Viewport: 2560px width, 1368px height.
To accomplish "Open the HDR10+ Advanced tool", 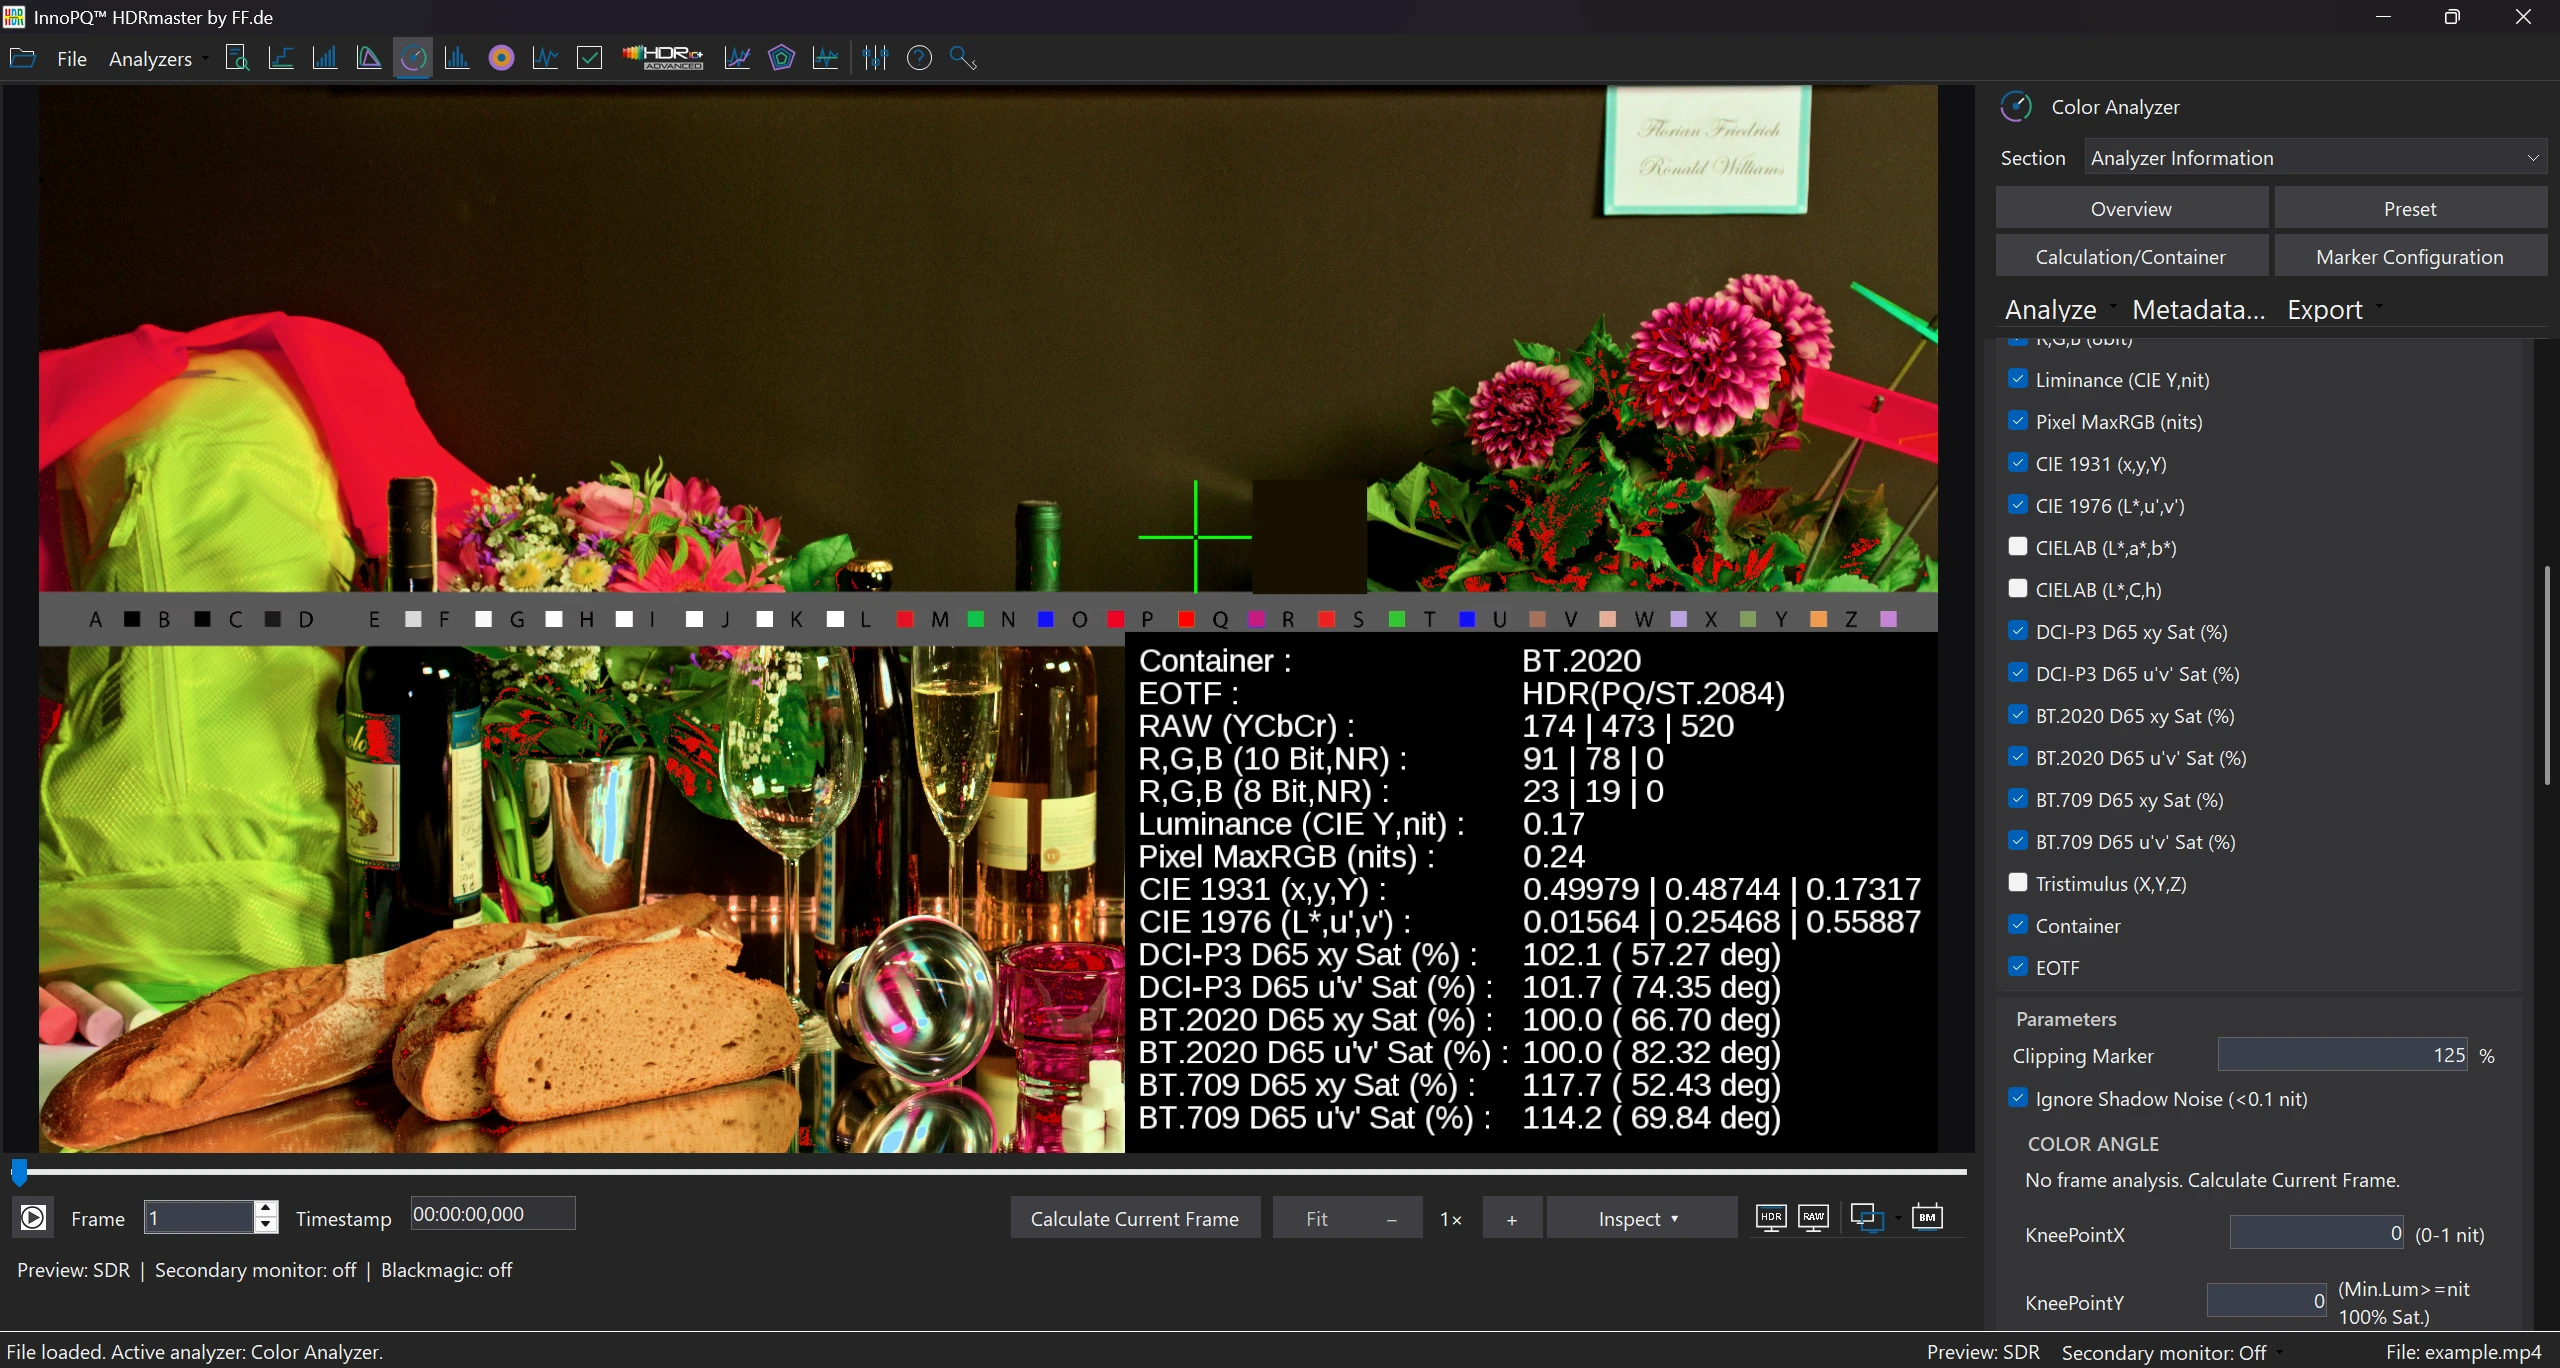I will click(x=663, y=58).
